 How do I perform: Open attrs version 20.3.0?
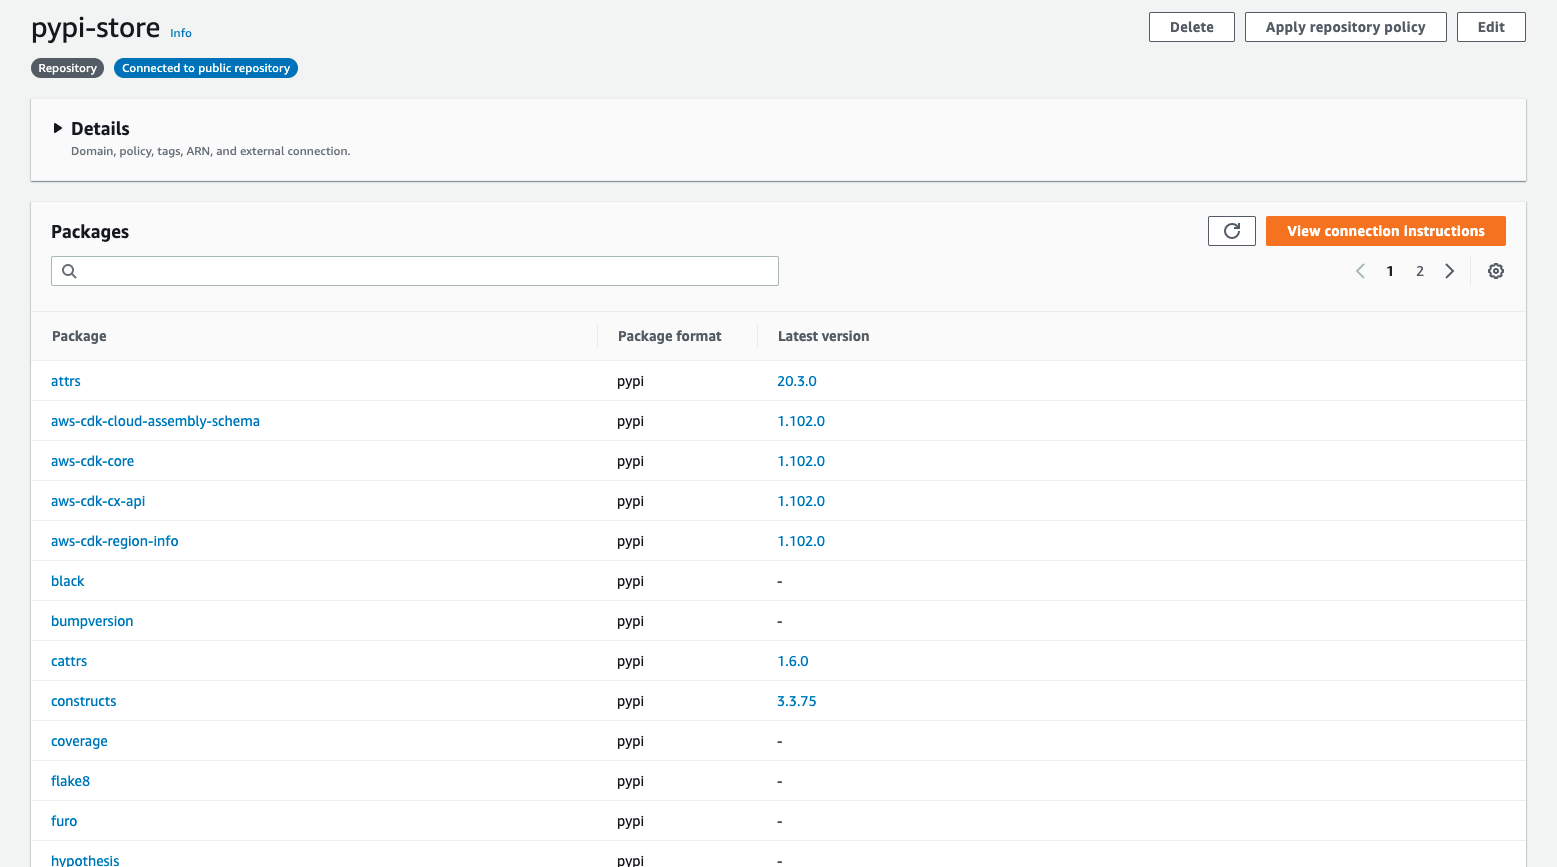coord(797,381)
